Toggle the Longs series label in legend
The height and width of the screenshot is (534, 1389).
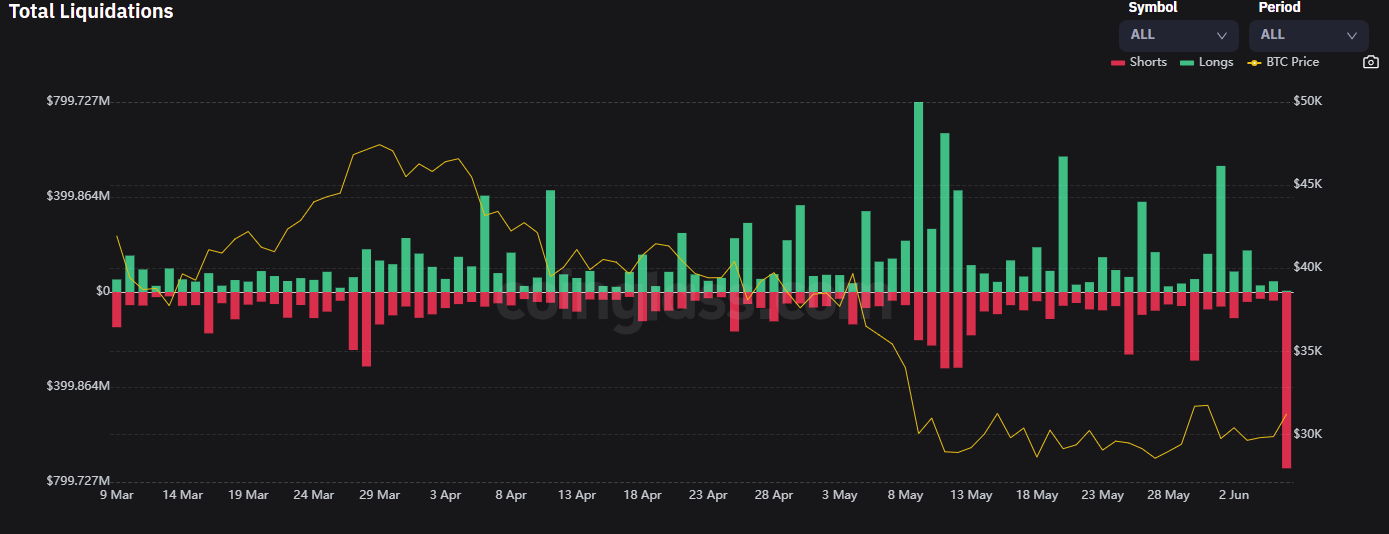(x=1216, y=62)
